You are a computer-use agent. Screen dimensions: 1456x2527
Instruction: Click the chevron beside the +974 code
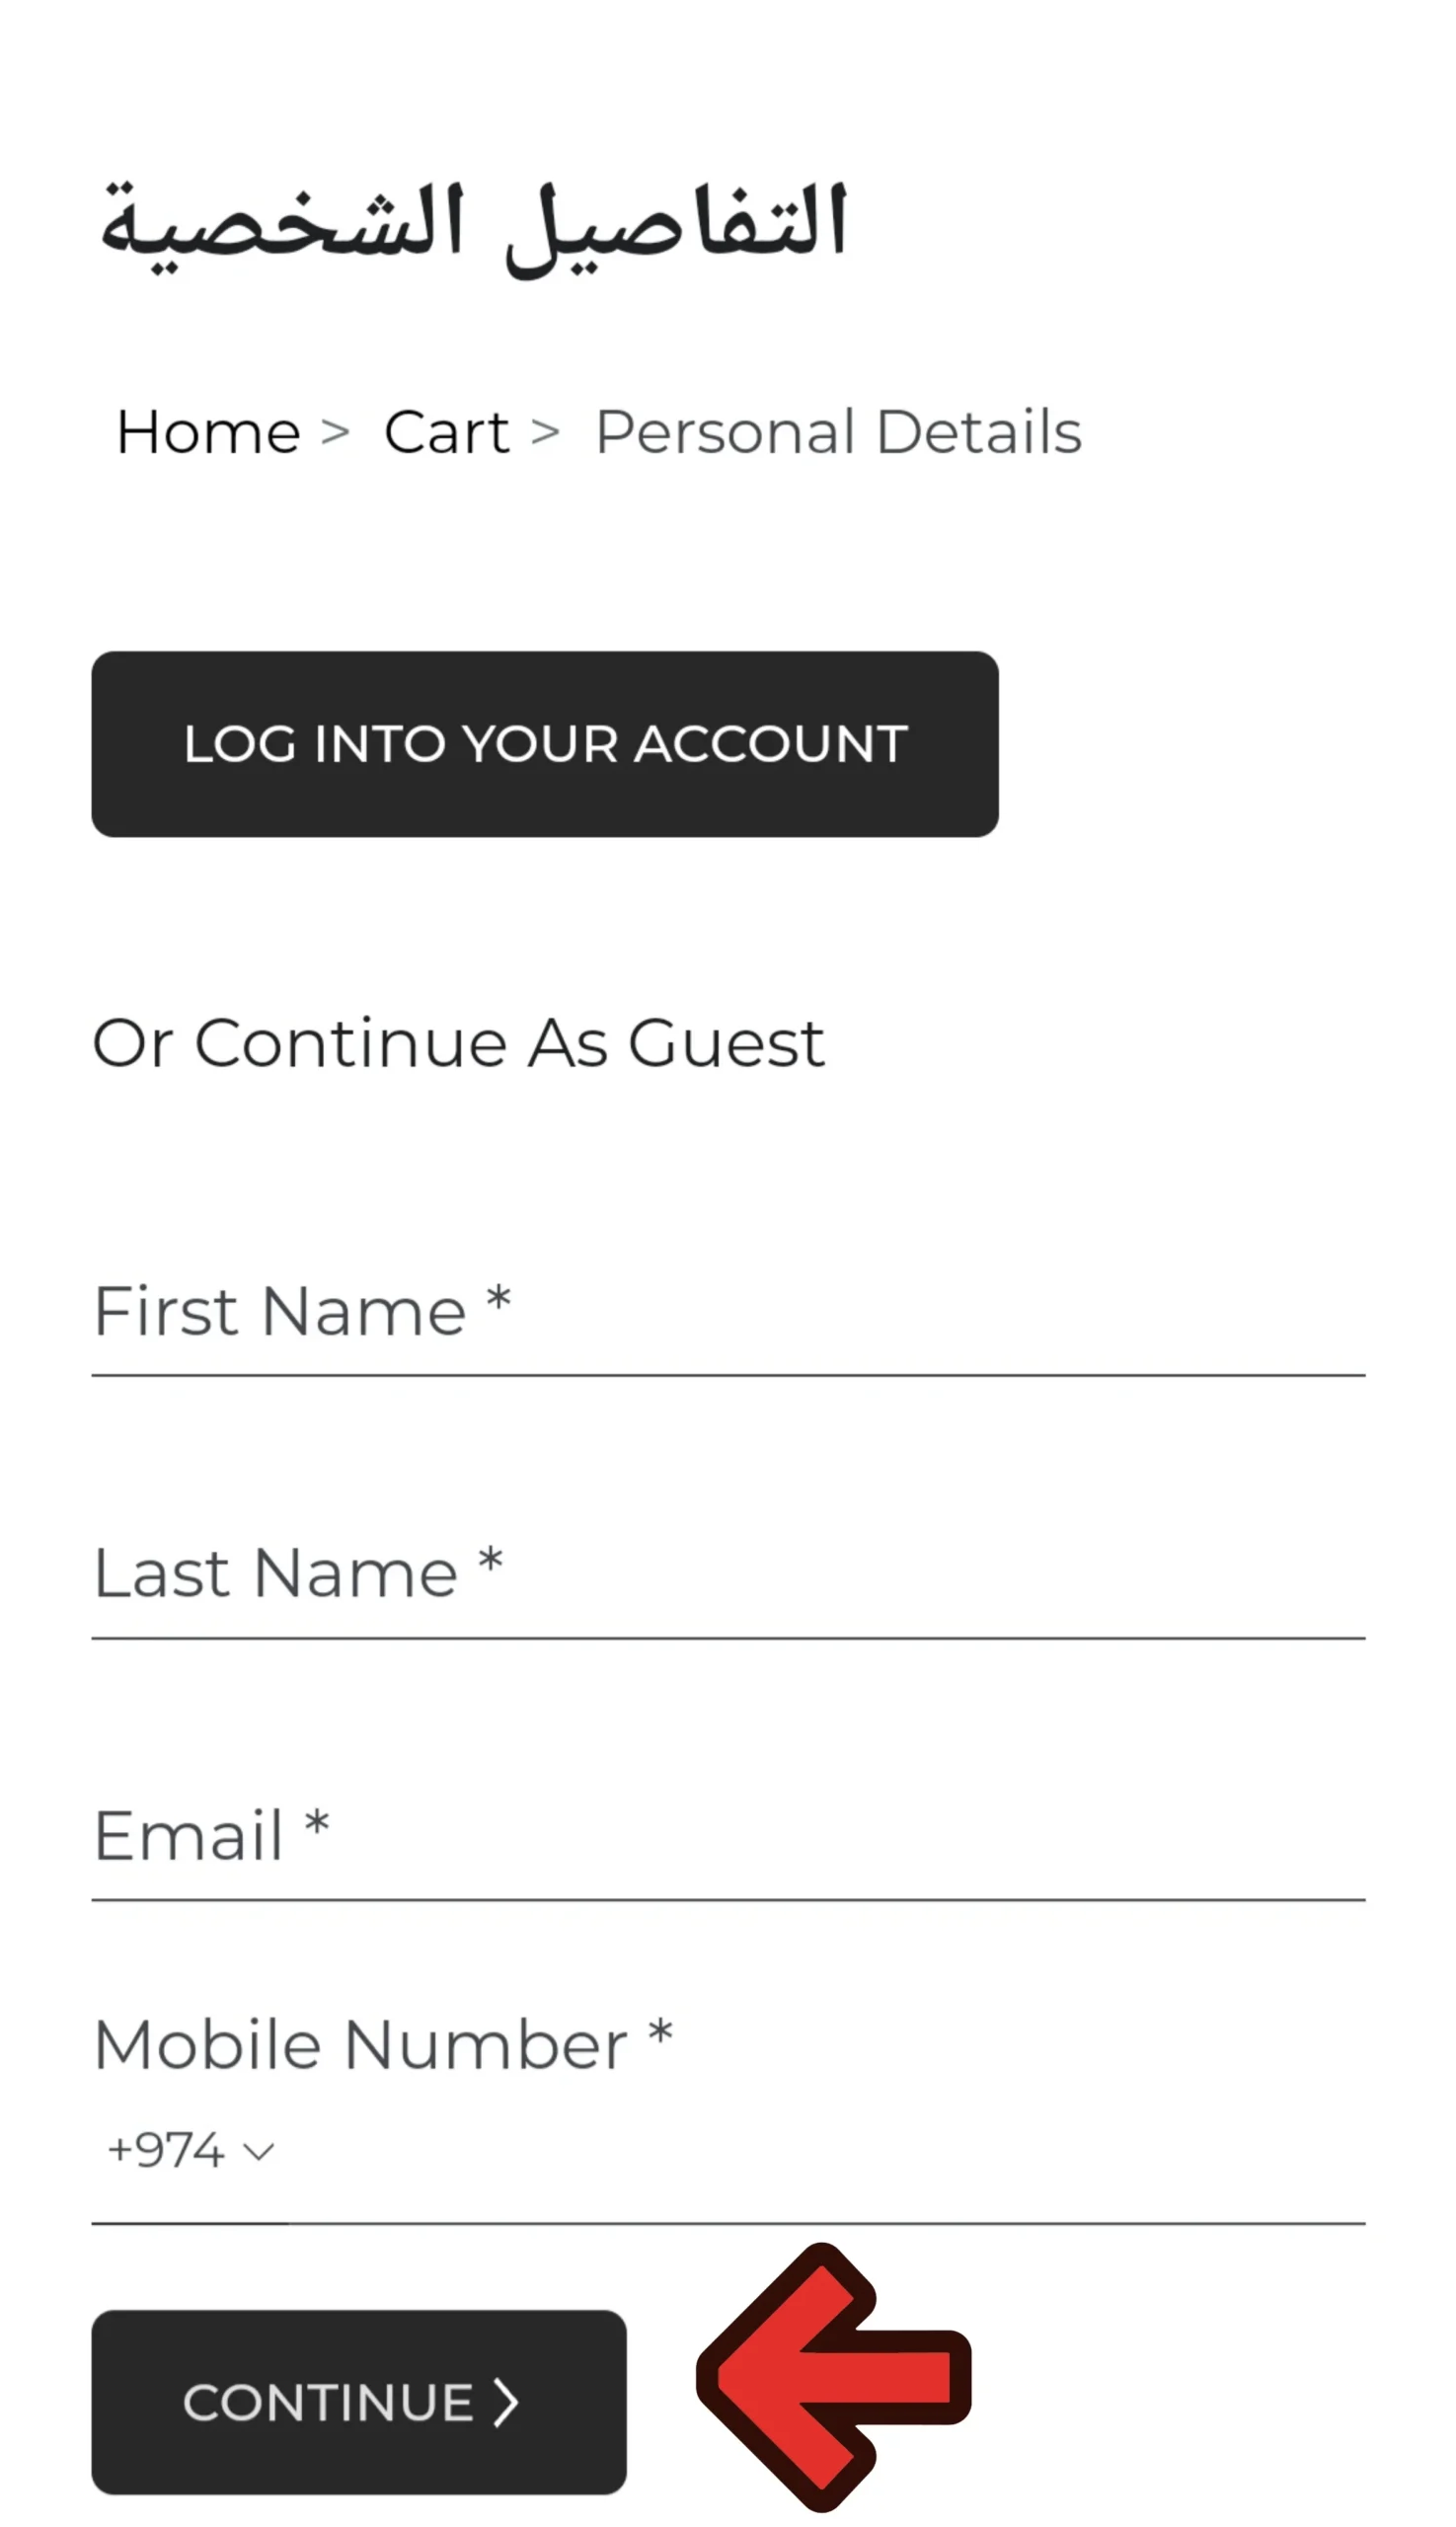[x=258, y=2152]
